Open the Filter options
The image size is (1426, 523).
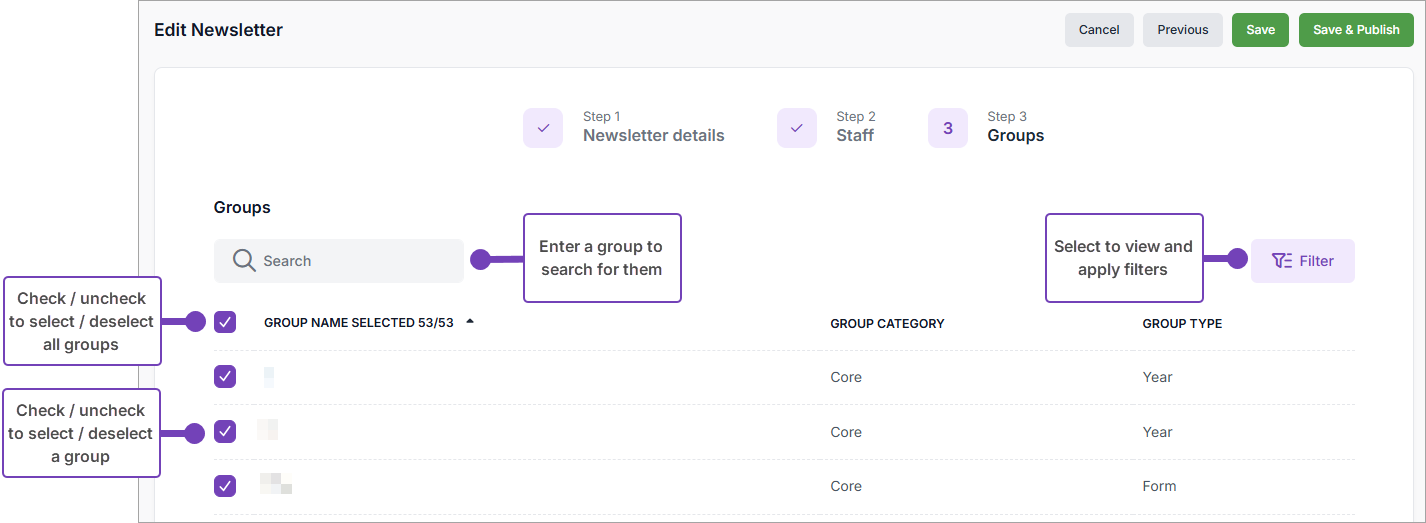[1303, 261]
